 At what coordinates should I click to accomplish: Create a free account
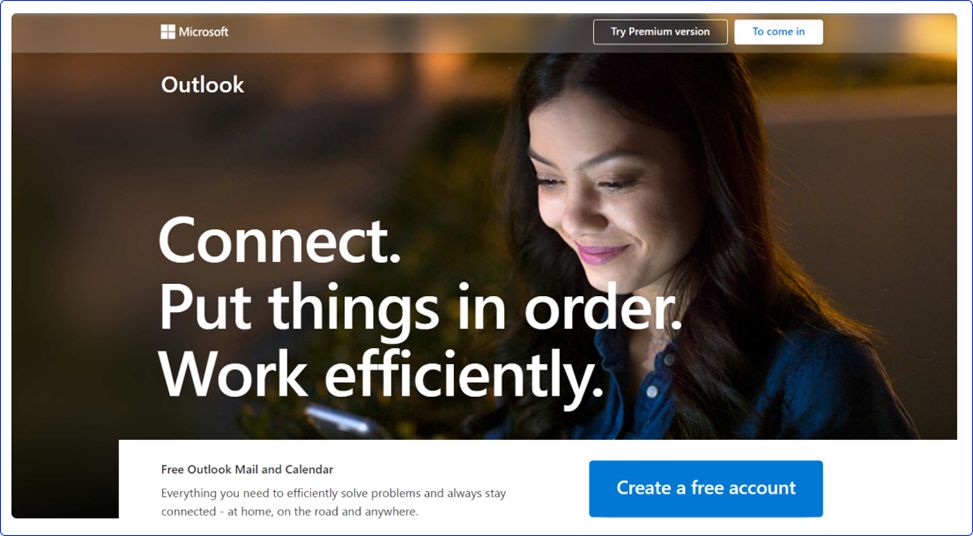[706, 488]
